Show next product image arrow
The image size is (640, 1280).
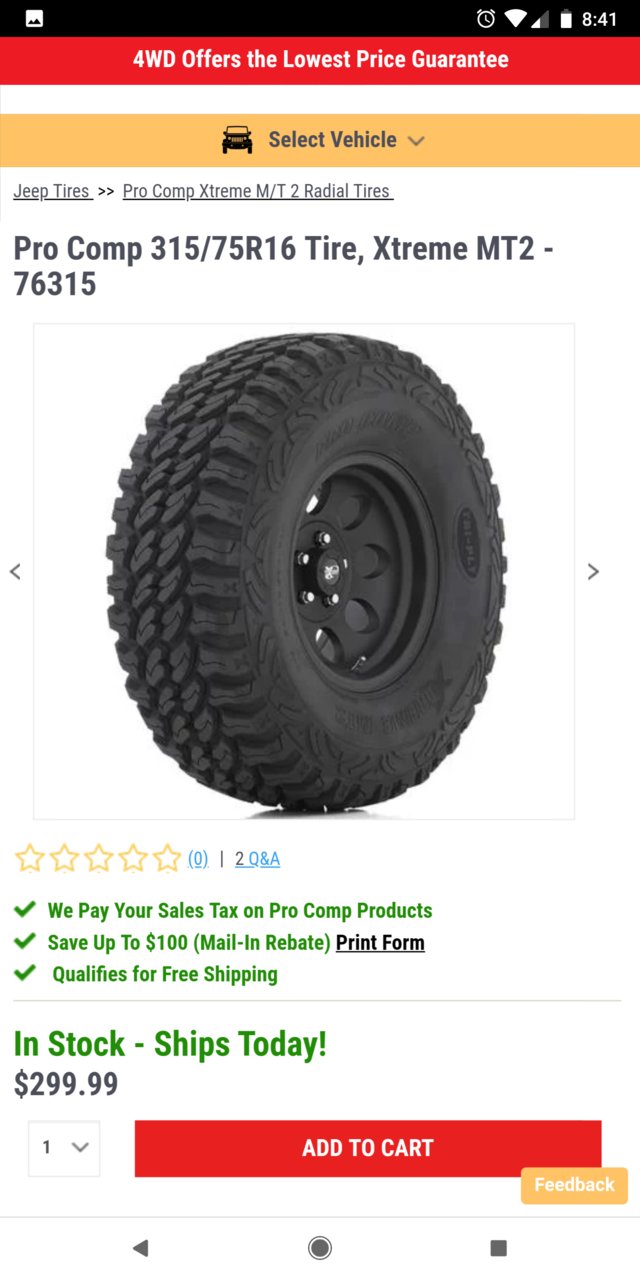point(593,571)
